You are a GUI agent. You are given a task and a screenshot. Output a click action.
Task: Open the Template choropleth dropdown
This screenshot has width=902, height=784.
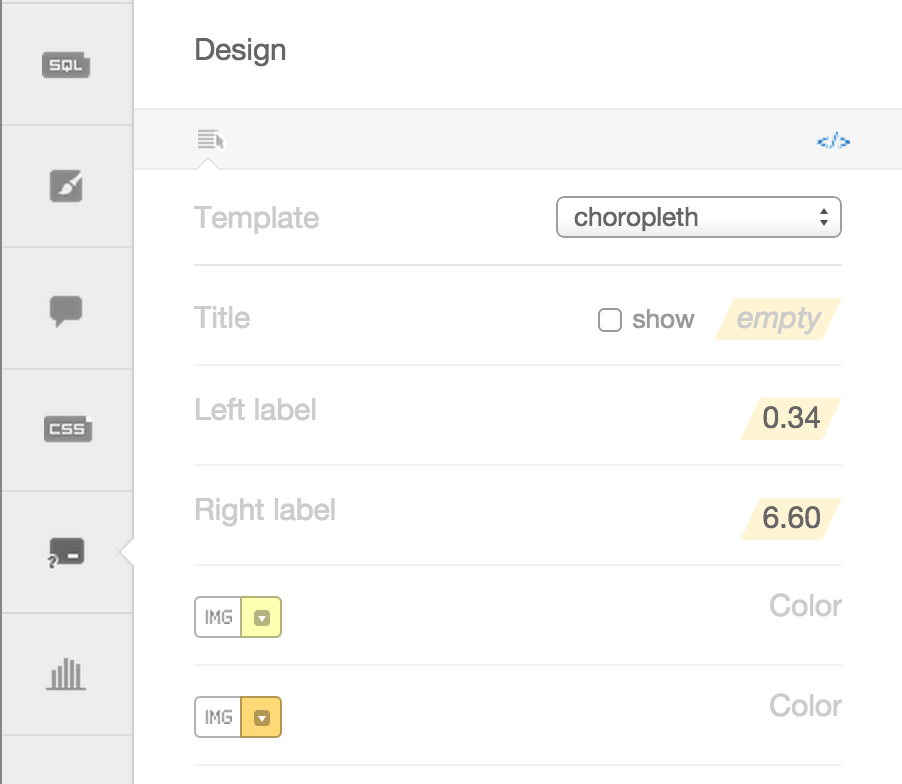[698, 218]
